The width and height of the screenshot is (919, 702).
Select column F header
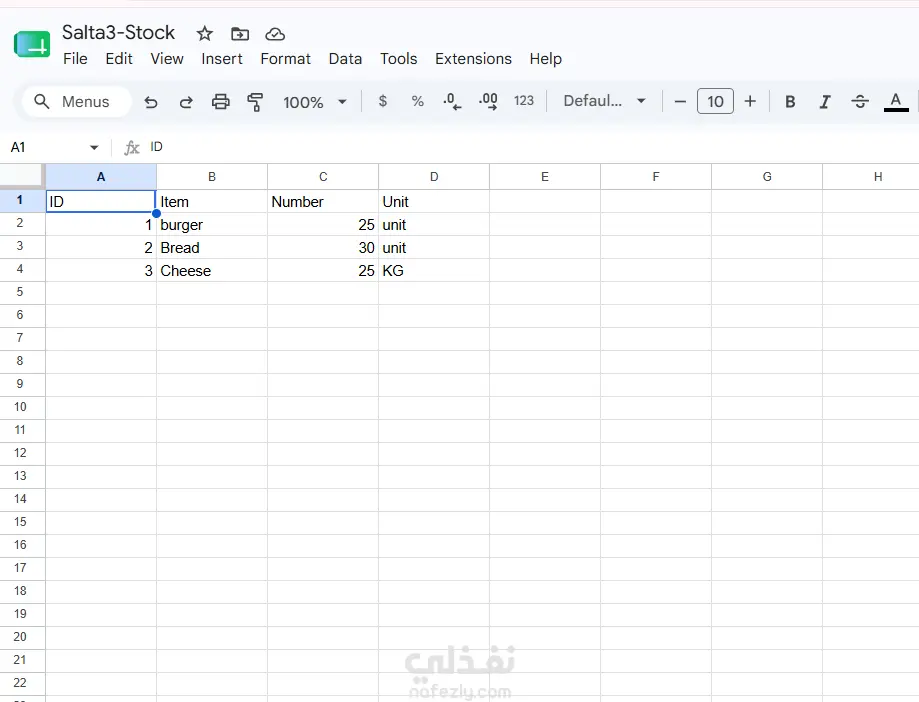[656, 177]
